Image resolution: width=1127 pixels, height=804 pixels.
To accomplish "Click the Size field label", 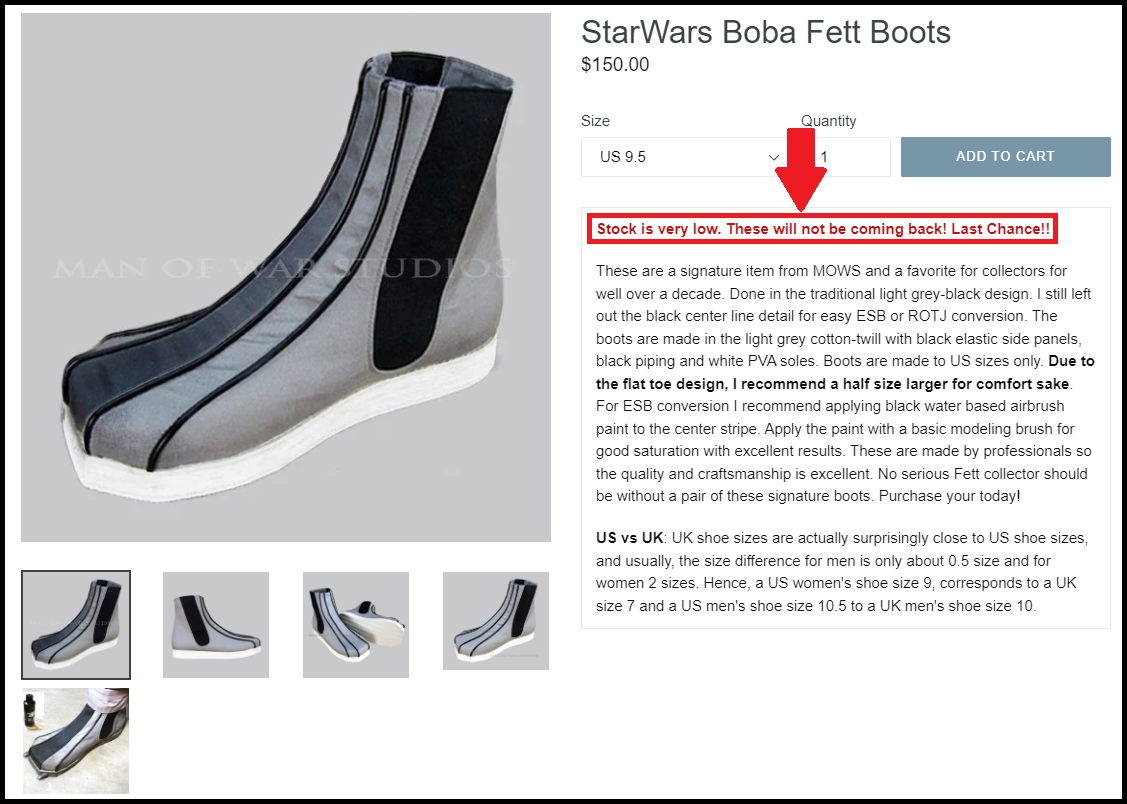I will pos(595,121).
